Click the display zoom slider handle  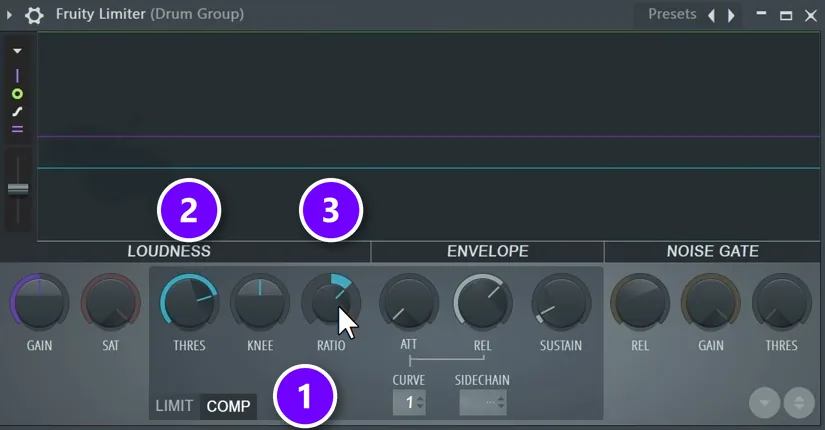(x=18, y=189)
